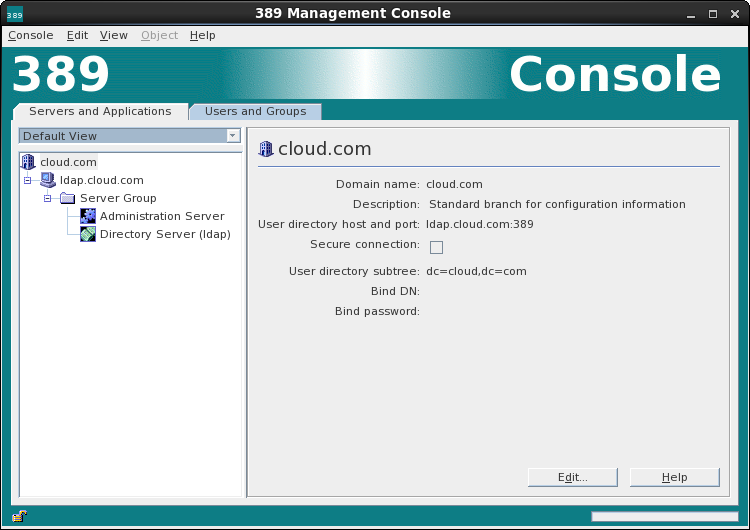The width and height of the screenshot is (750, 530).
Task: Open the Edit menu
Action: 77,35
